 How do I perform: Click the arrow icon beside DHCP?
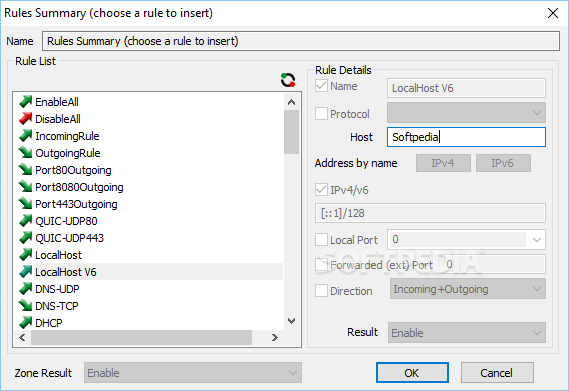[26, 322]
